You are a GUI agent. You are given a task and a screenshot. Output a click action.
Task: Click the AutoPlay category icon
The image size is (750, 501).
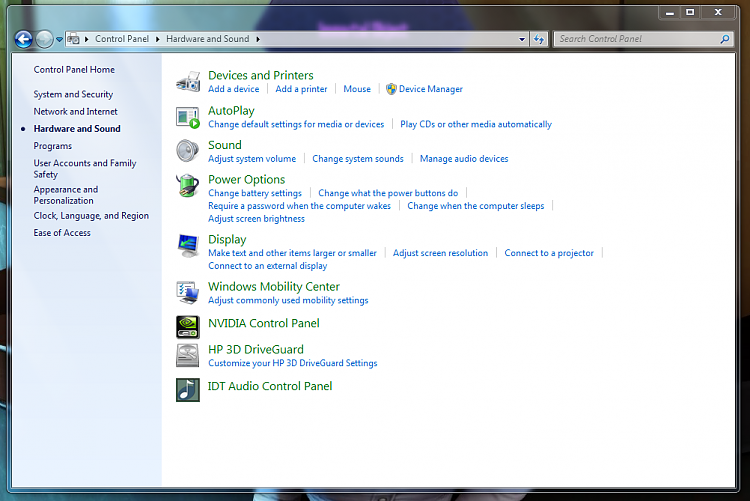coord(188,118)
